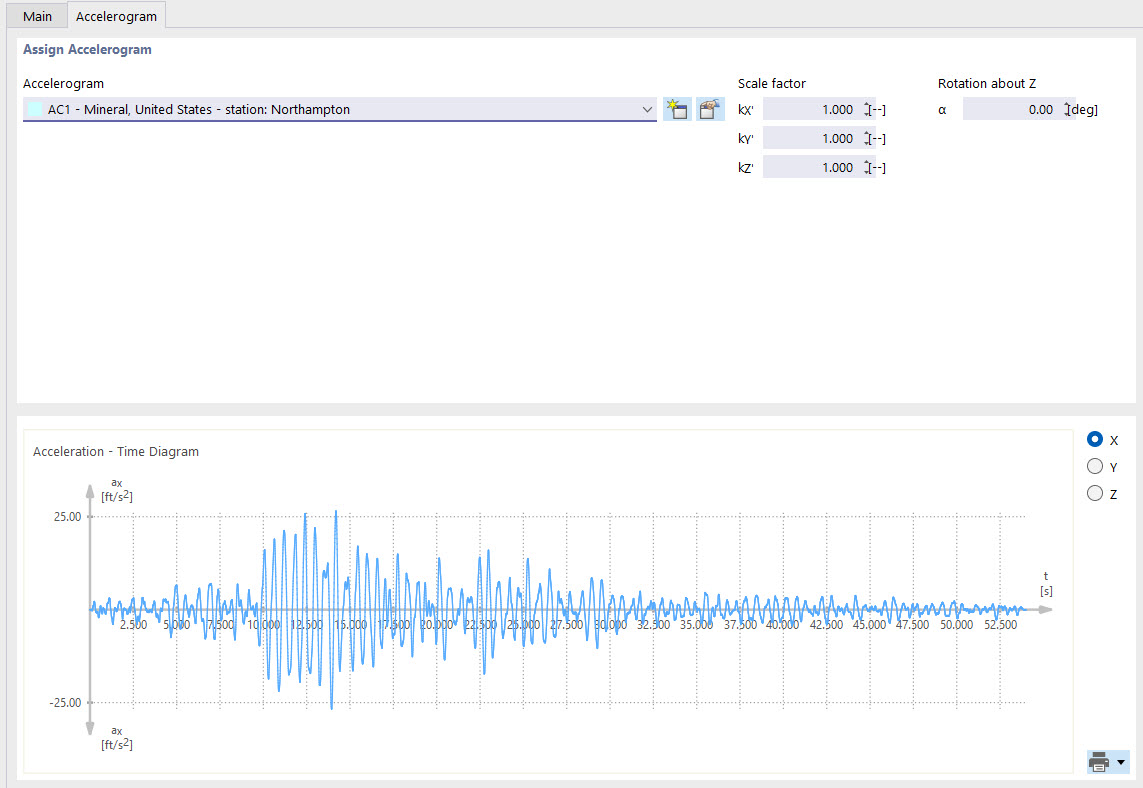Click the kZ' scale factor spinner arrows

[867, 168]
